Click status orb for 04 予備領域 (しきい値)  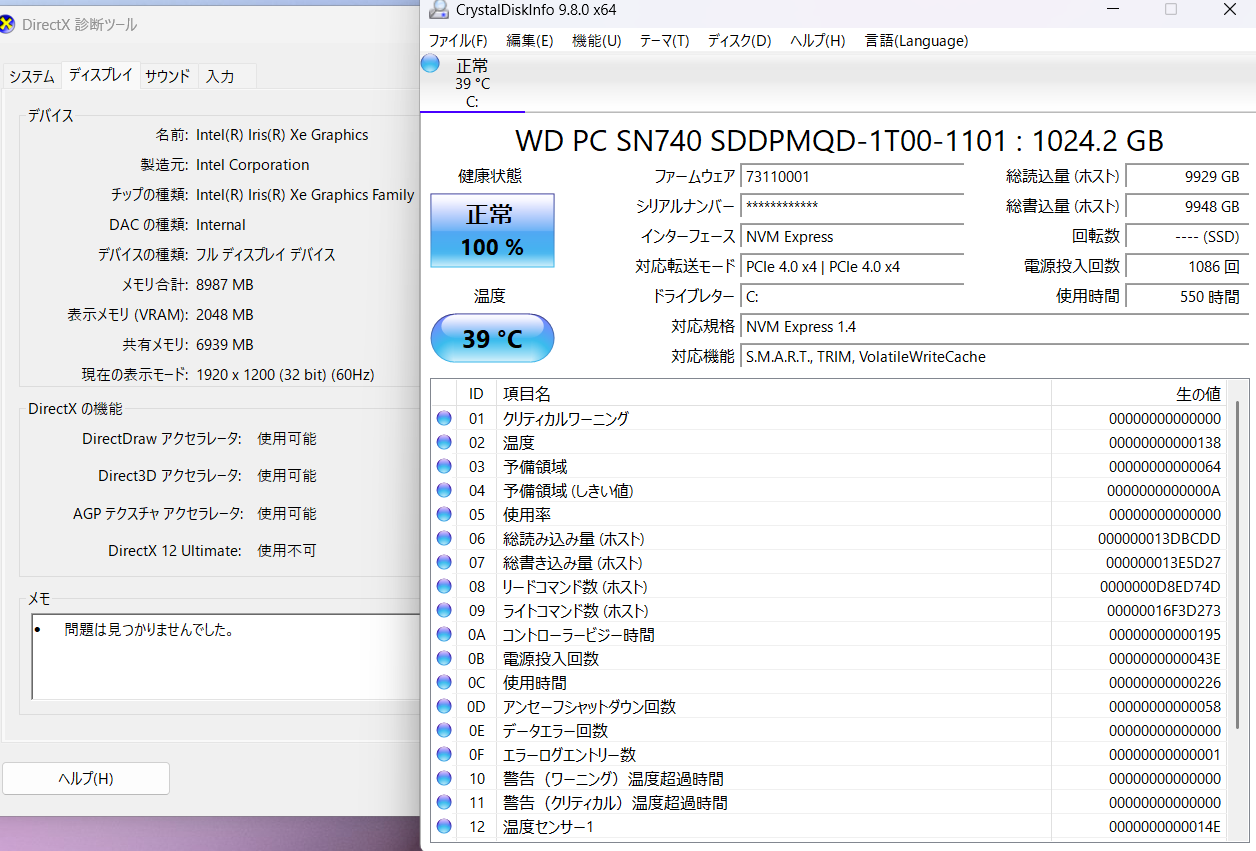pyautogui.click(x=444, y=491)
